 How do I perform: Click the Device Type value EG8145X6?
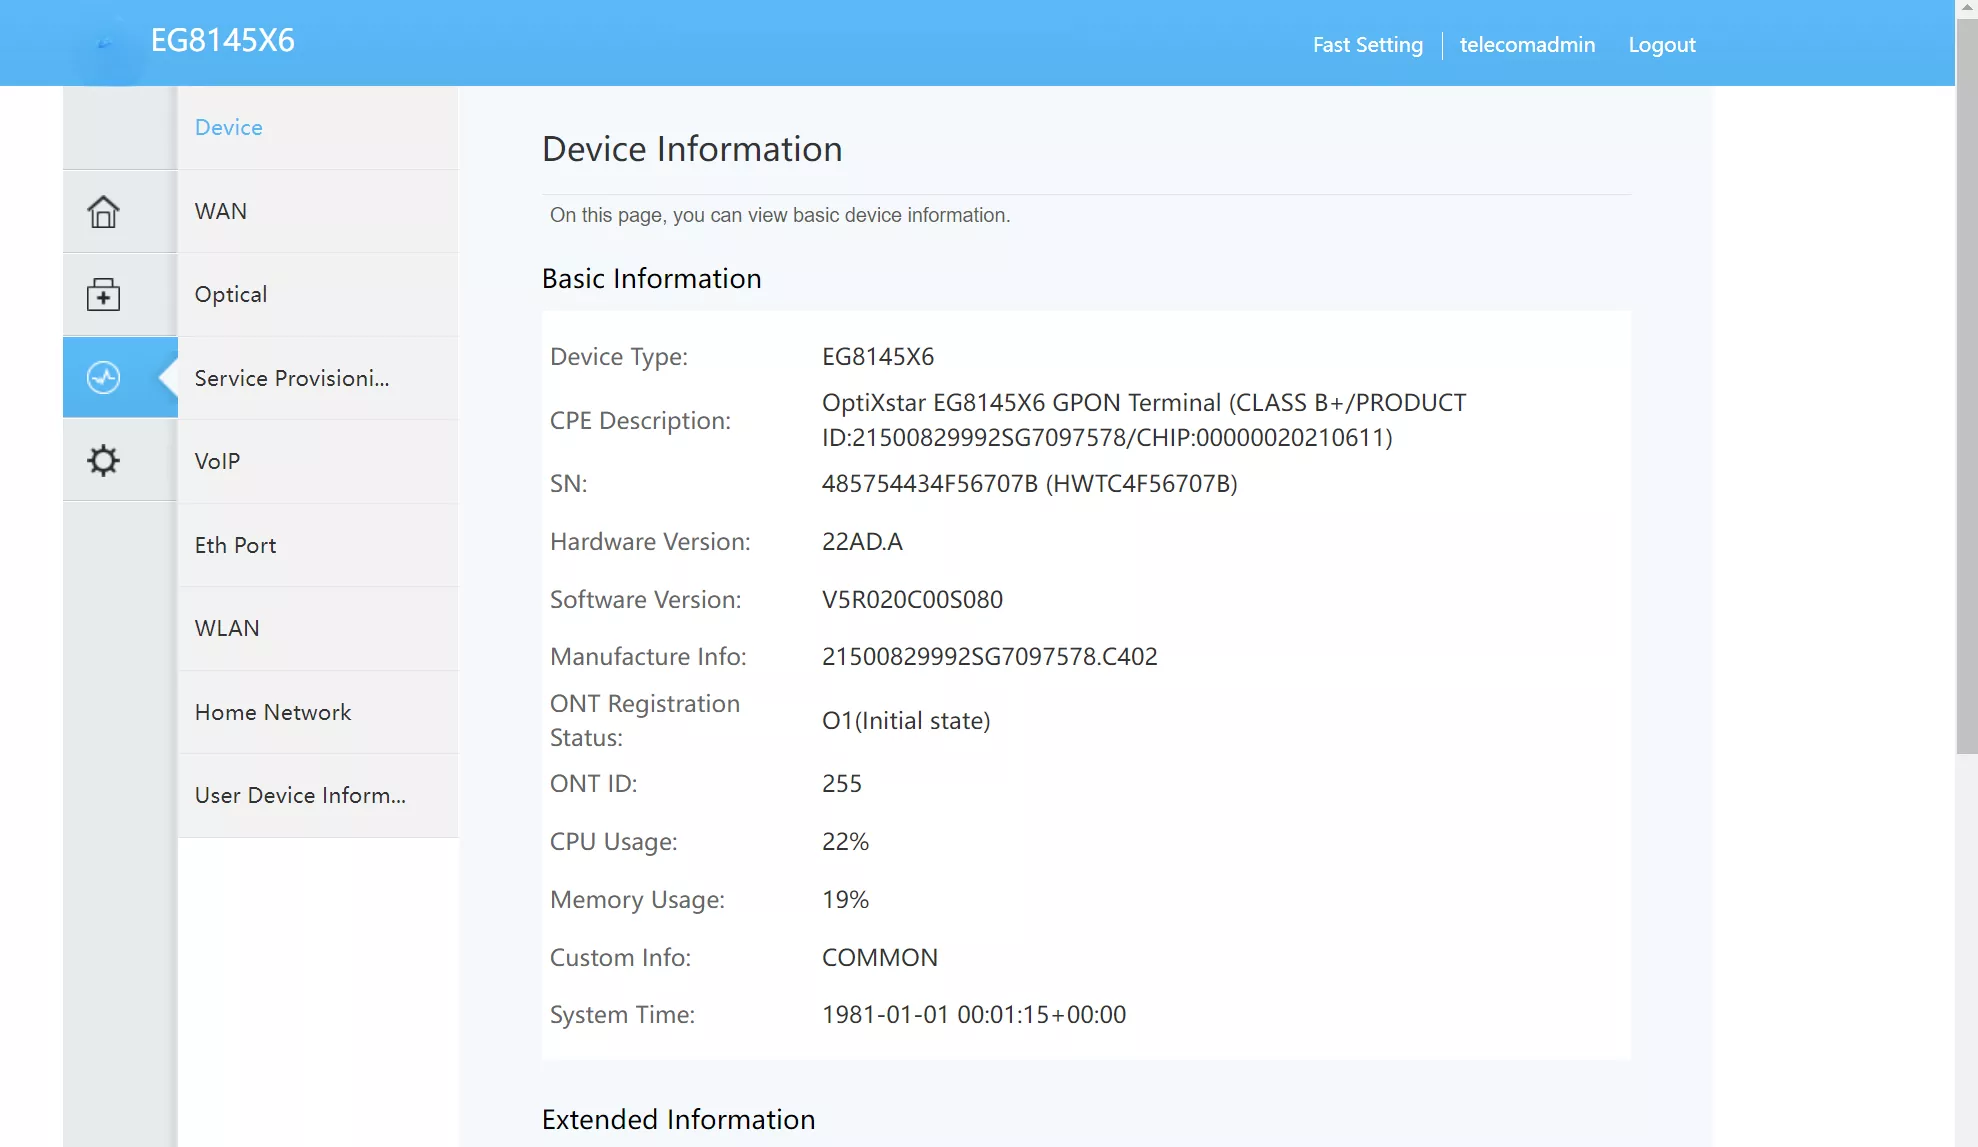pyautogui.click(x=878, y=356)
